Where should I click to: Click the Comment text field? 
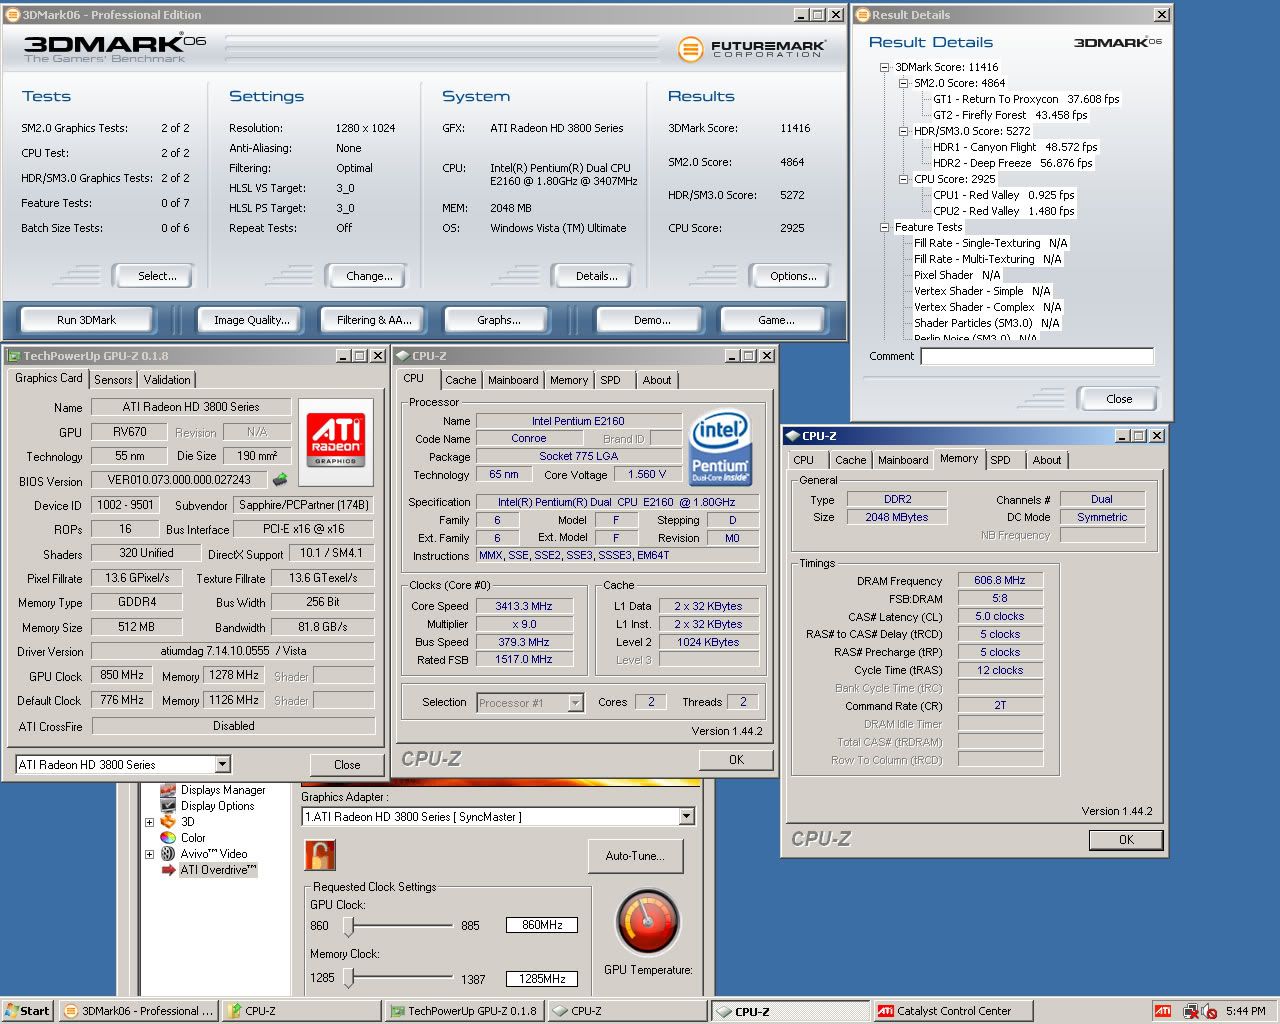(1036, 356)
